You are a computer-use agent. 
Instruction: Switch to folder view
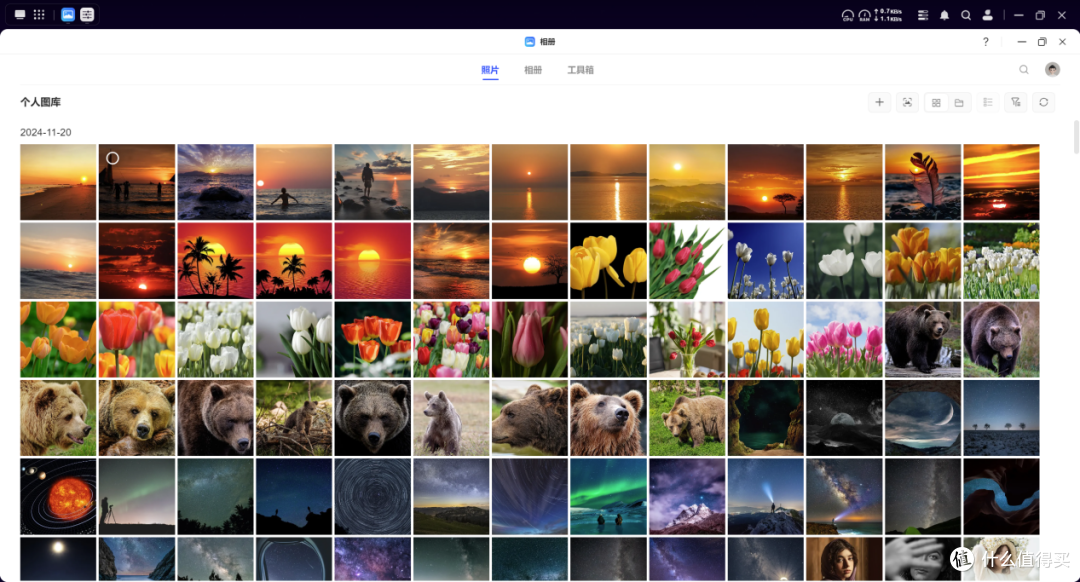tap(959, 103)
